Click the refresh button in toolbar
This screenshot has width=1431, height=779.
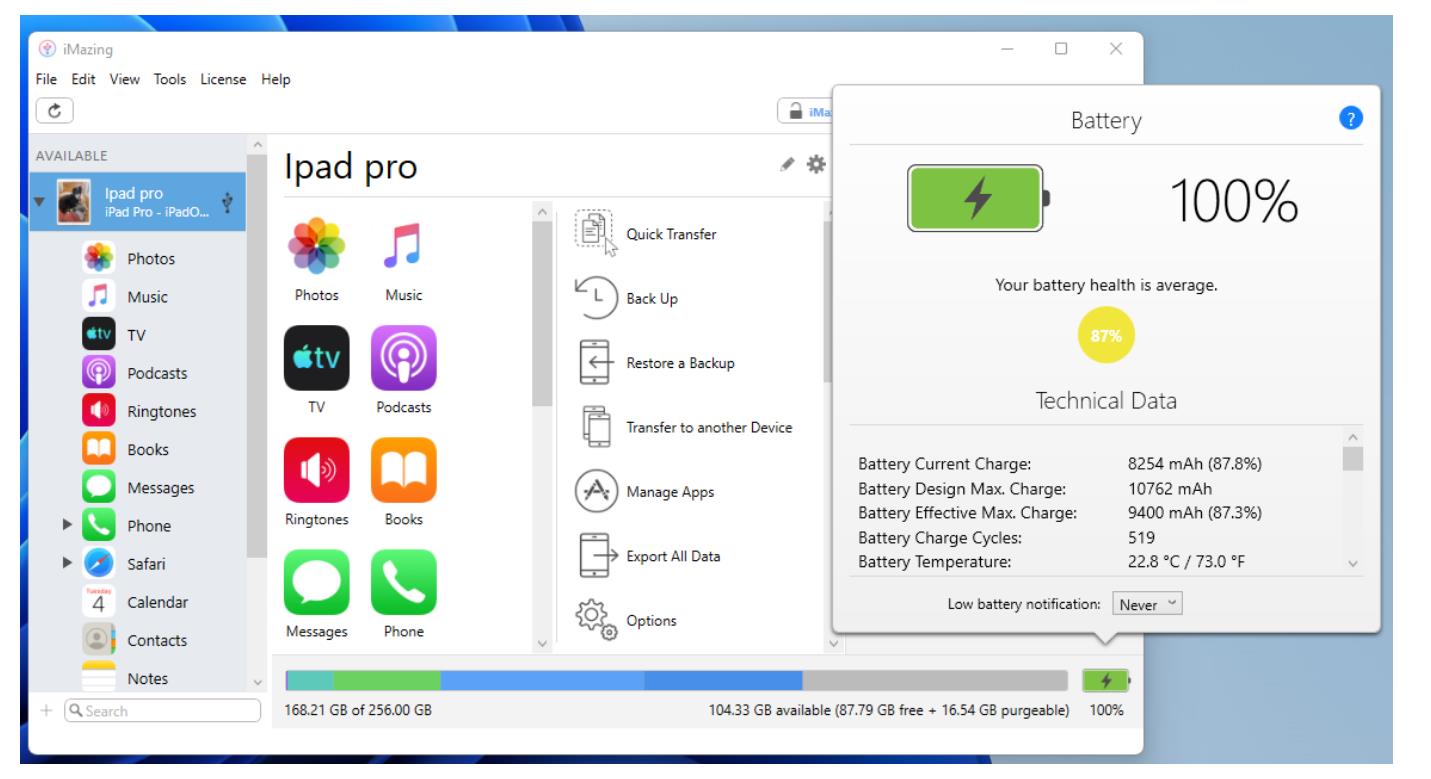click(x=55, y=110)
